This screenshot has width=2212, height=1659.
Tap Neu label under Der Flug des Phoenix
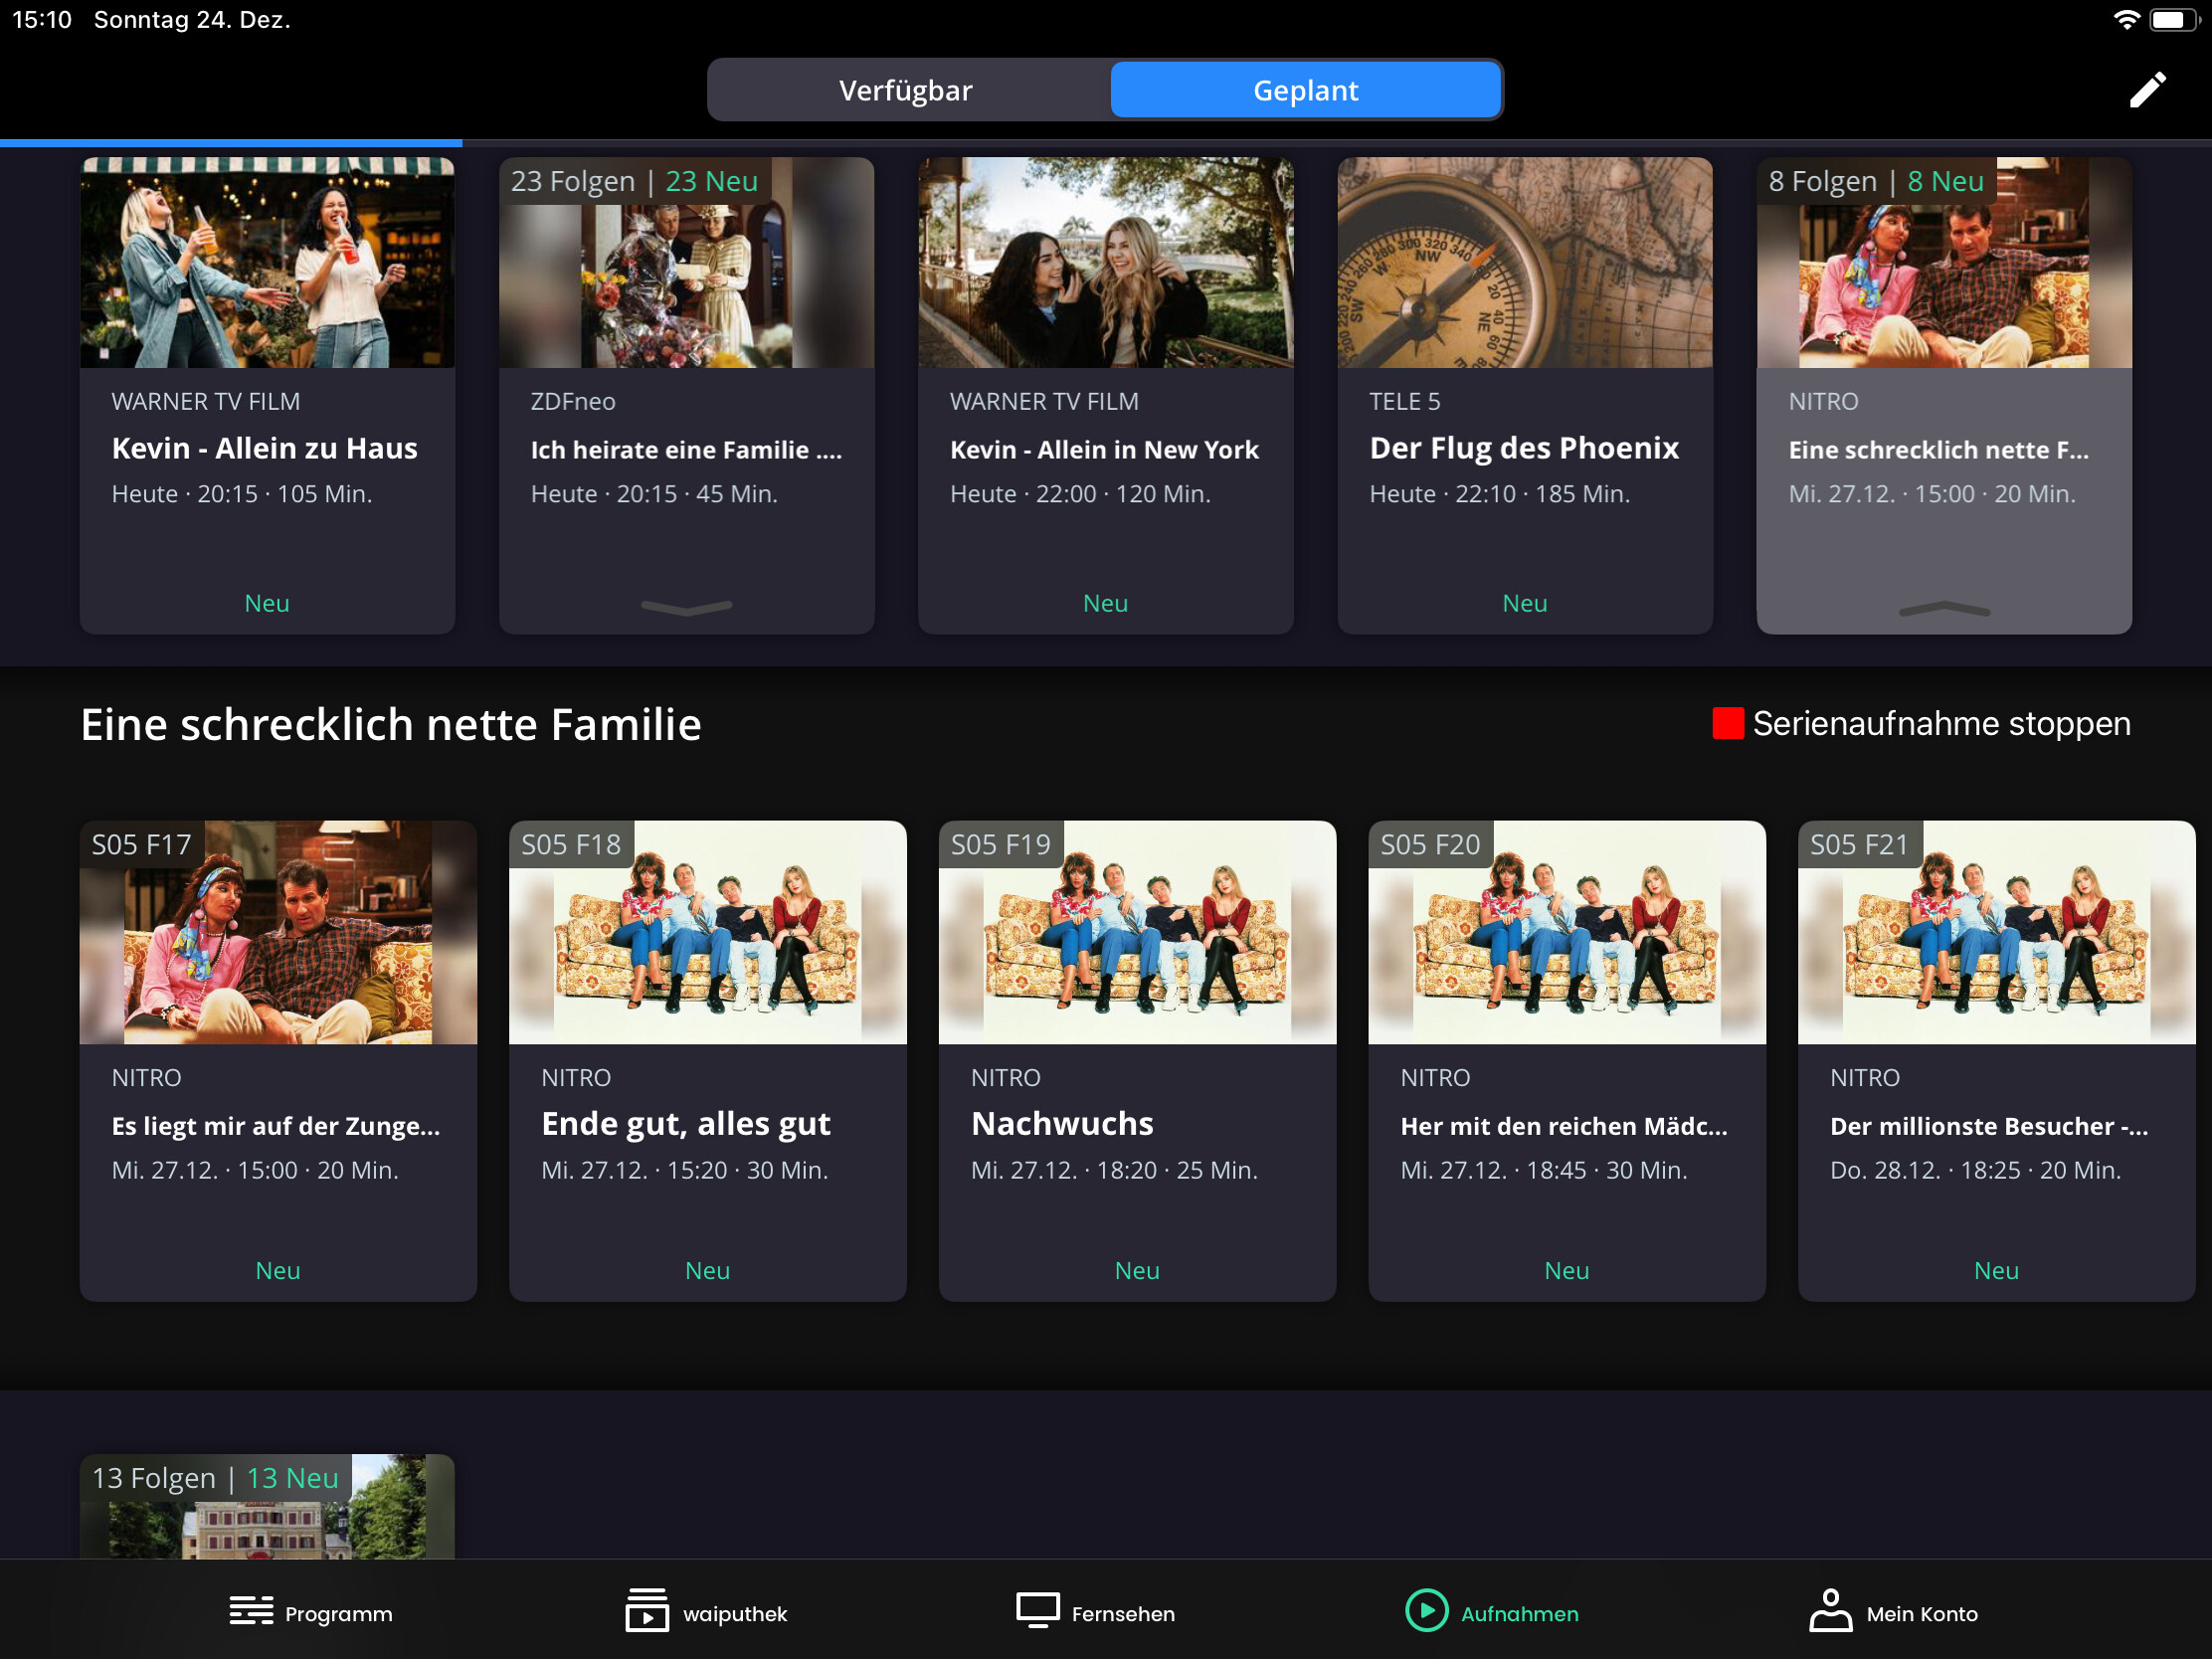pyautogui.click(x=1525, y=603)
